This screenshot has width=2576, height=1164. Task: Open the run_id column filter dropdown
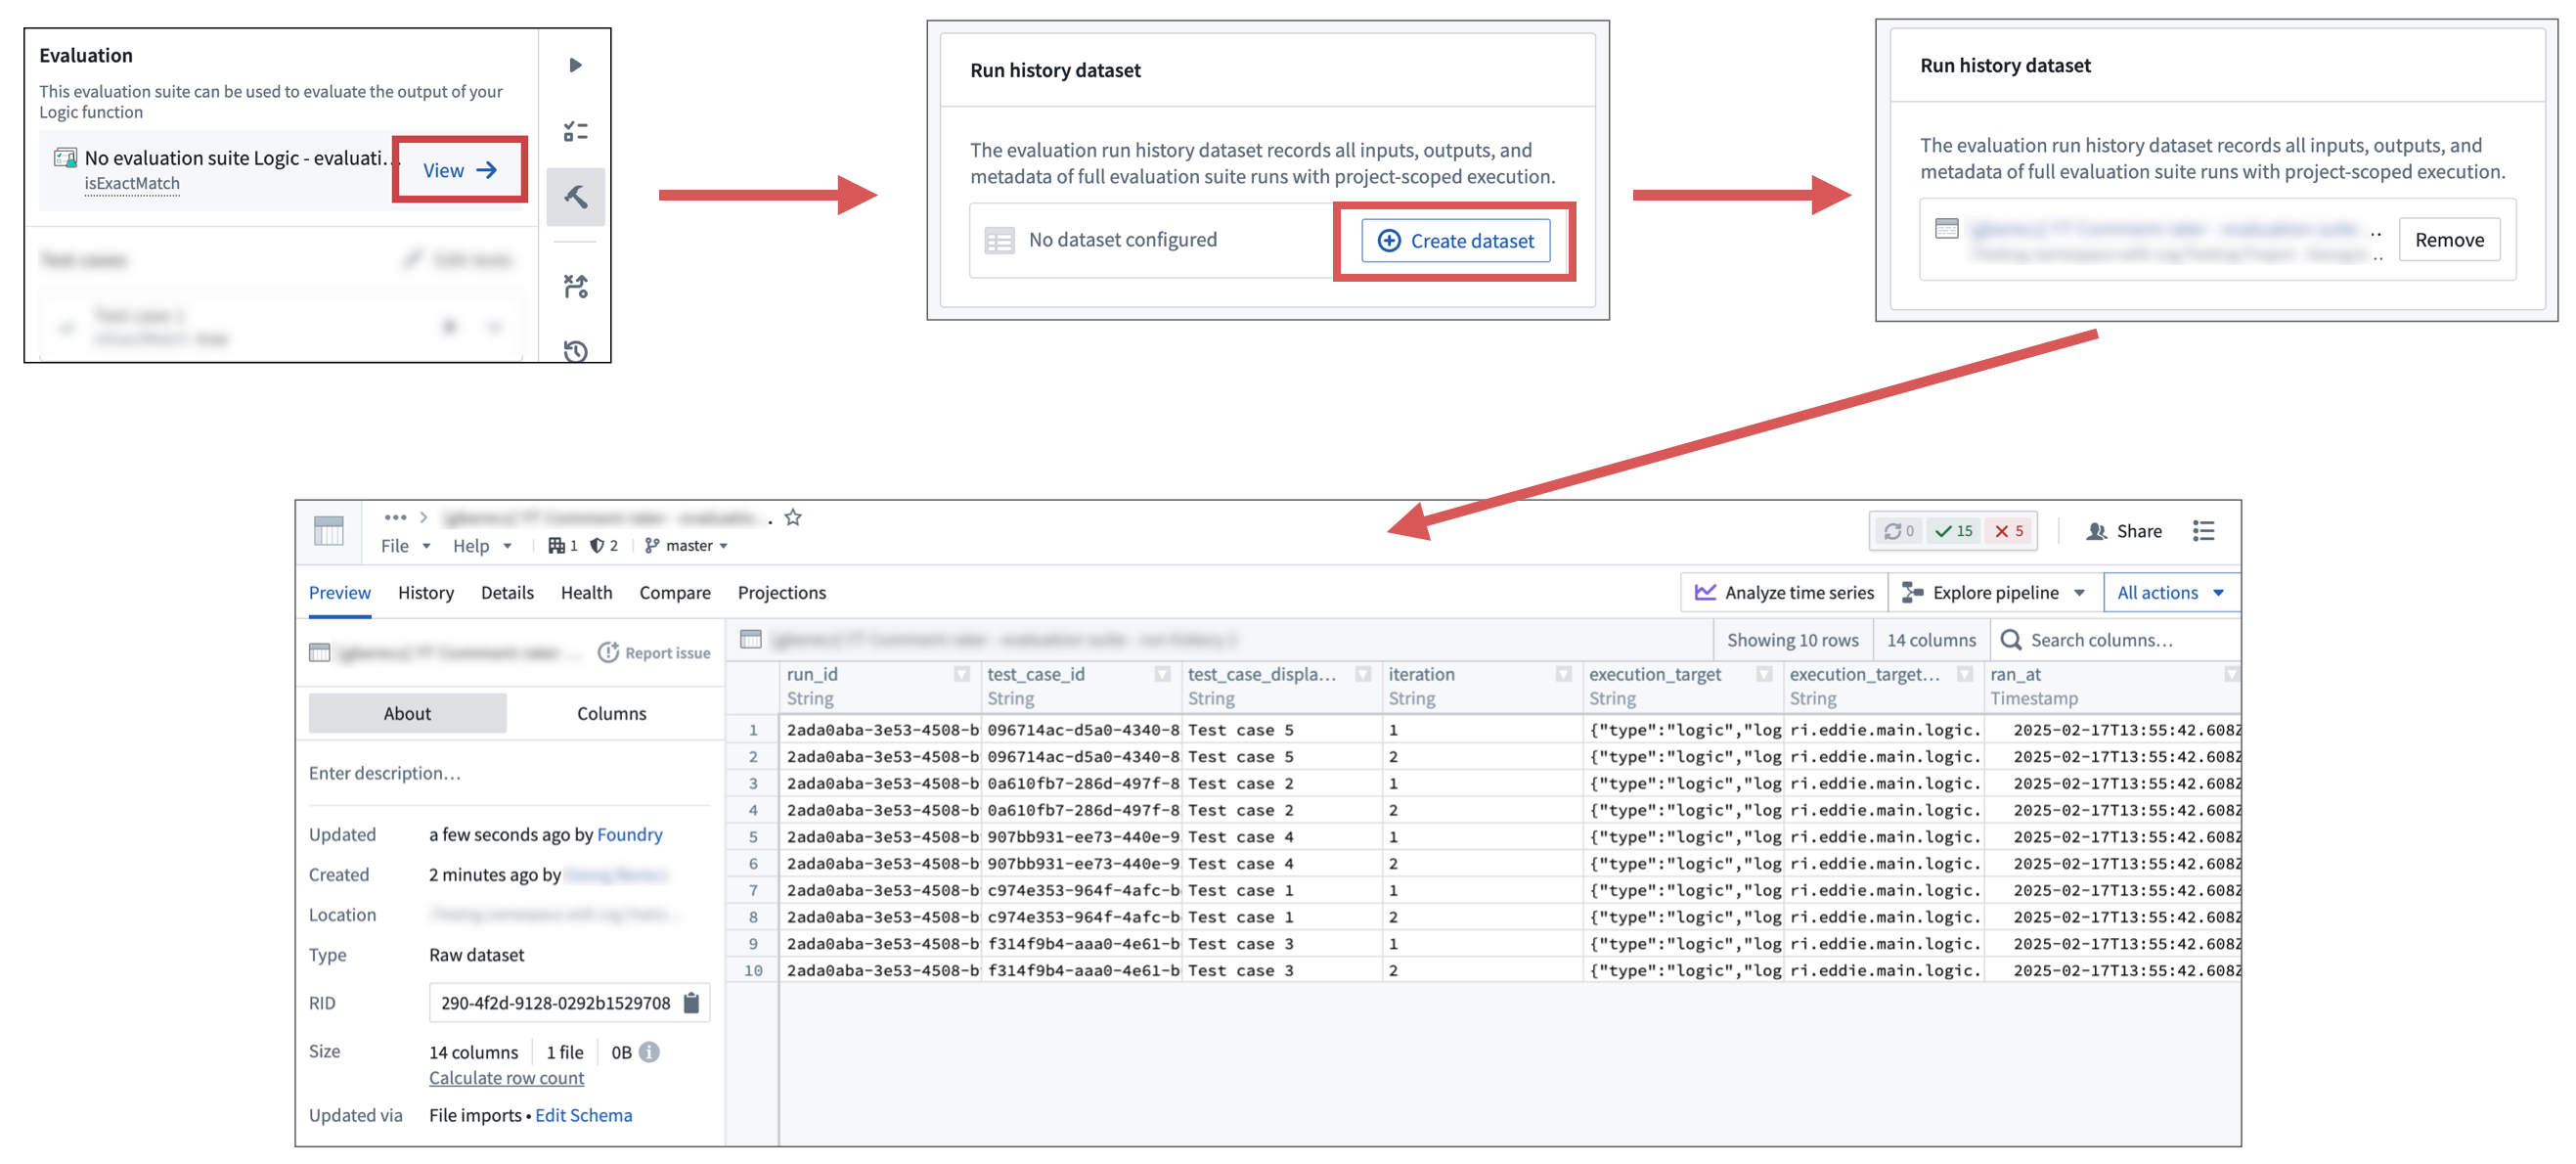click(961, 674)
